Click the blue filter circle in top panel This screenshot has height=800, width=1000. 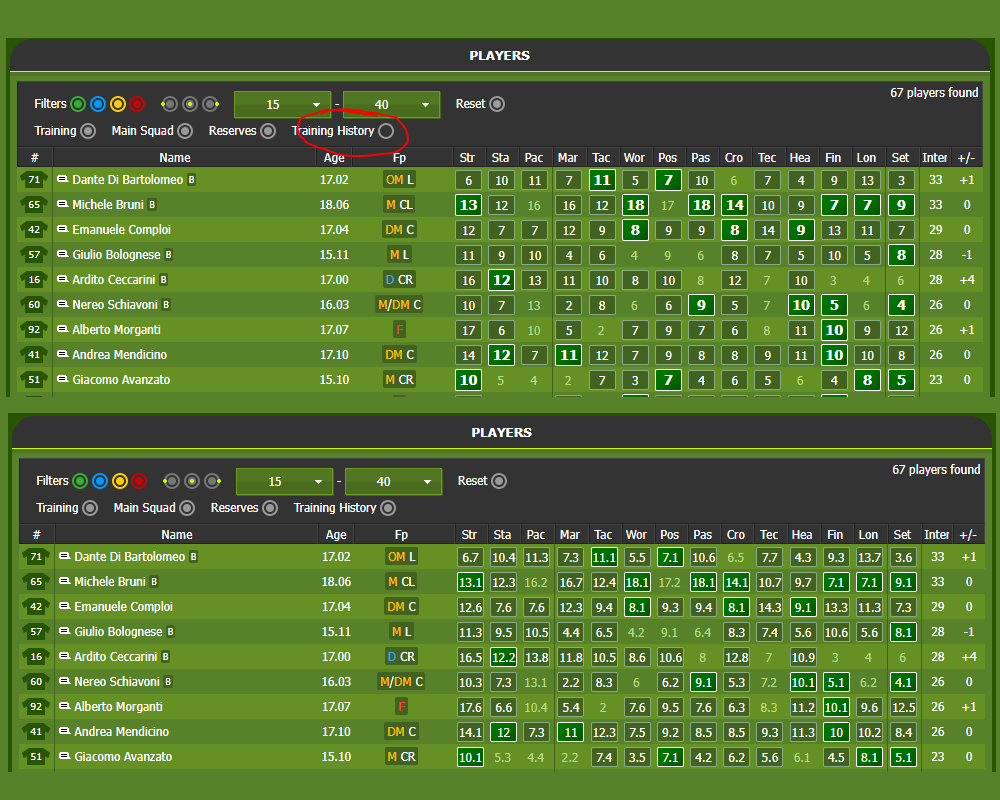98,104
